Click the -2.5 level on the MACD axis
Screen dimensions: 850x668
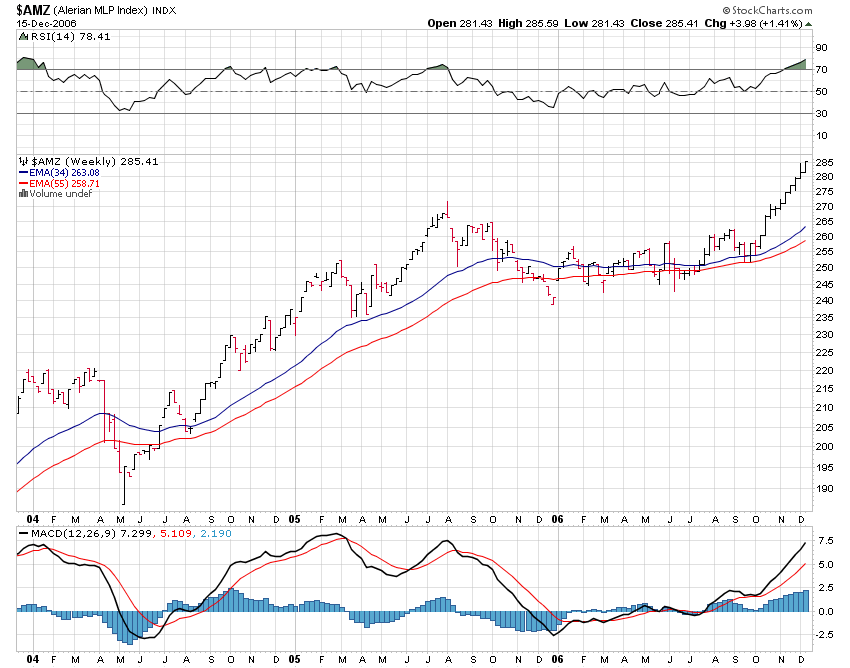pyautogui.click(x=824, y=634)
